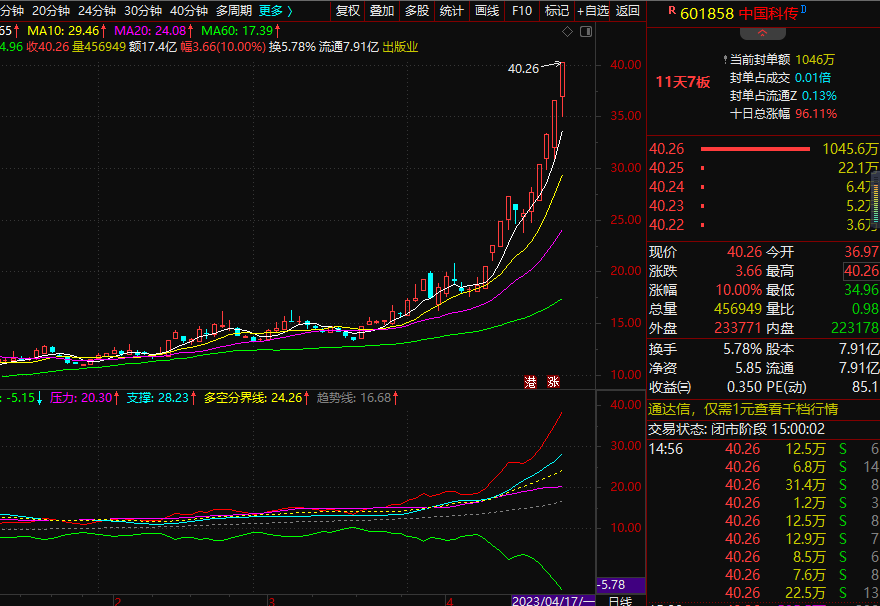
Task: Toggle 复权 price adjustment
Action: click(x=347, y=11)
